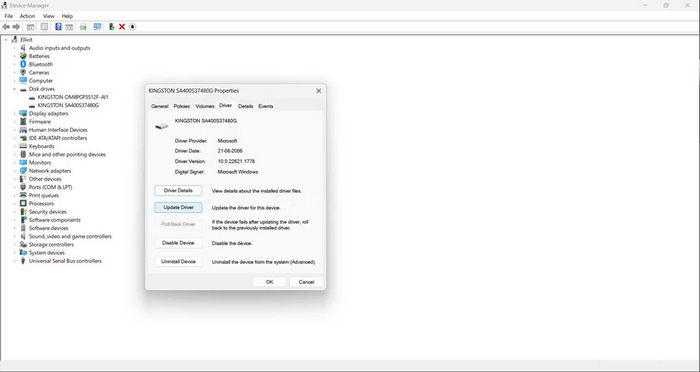Switch to the Policies tab
700x372 pixels.
[182, 106]
